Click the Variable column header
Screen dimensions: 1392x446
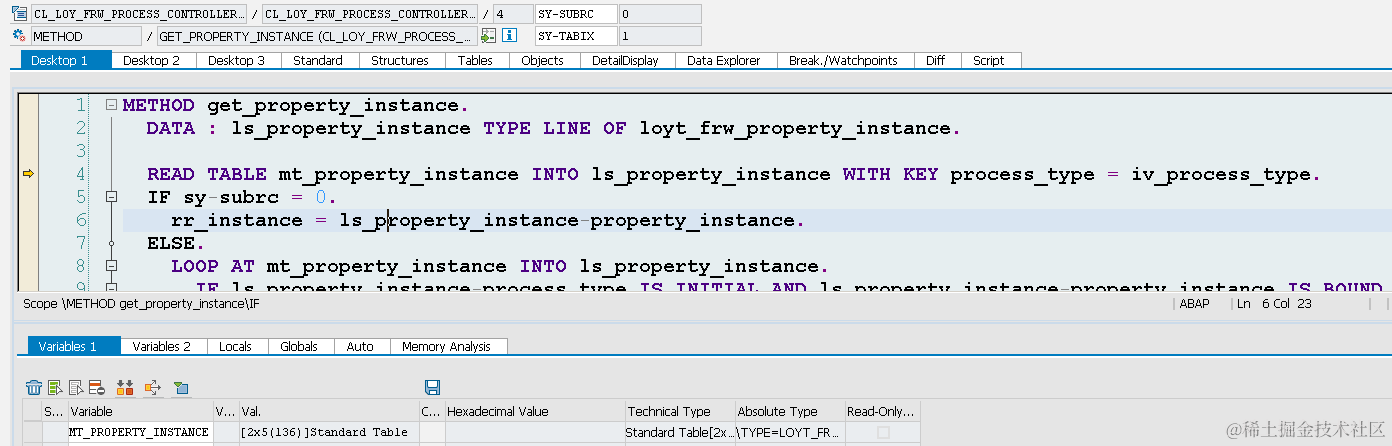click(139, 411)
